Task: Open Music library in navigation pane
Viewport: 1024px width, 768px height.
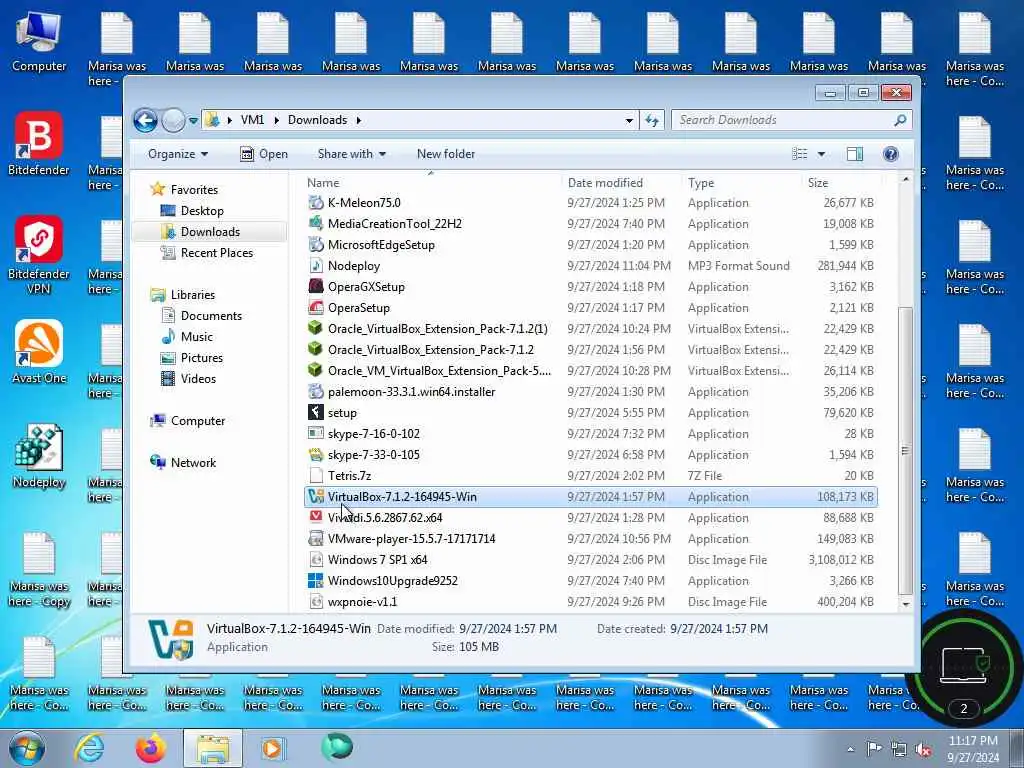Action: click(197, 336)
